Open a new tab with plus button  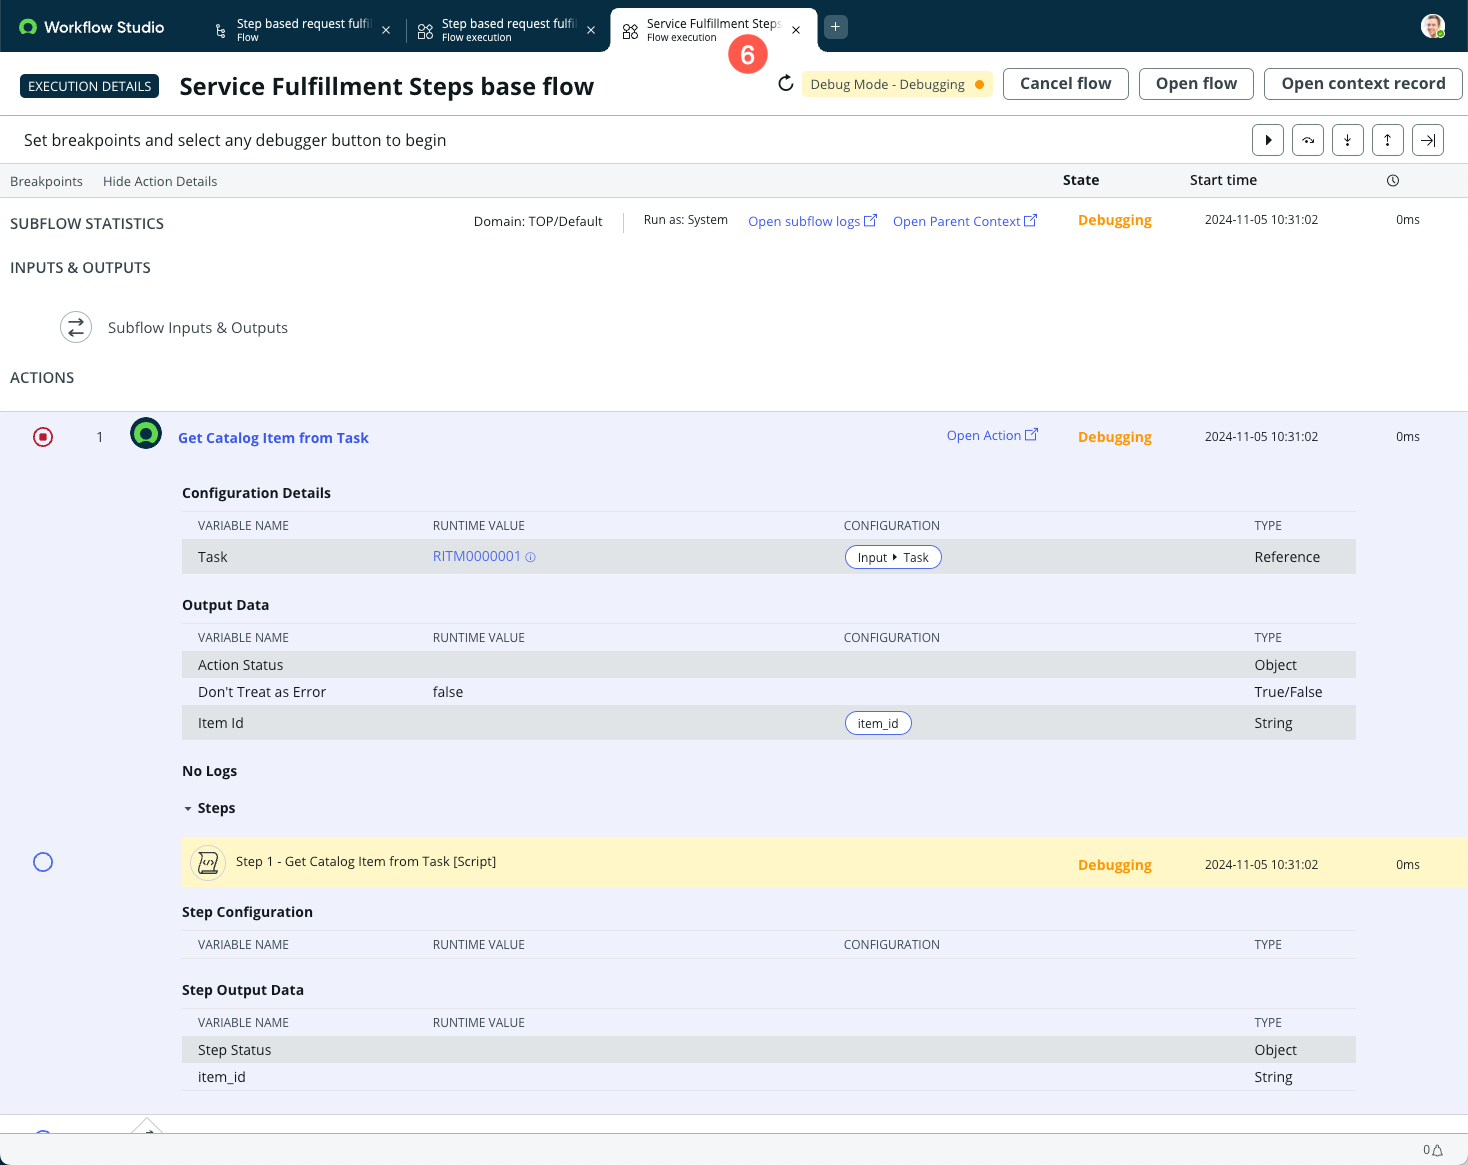coord(836,27)
